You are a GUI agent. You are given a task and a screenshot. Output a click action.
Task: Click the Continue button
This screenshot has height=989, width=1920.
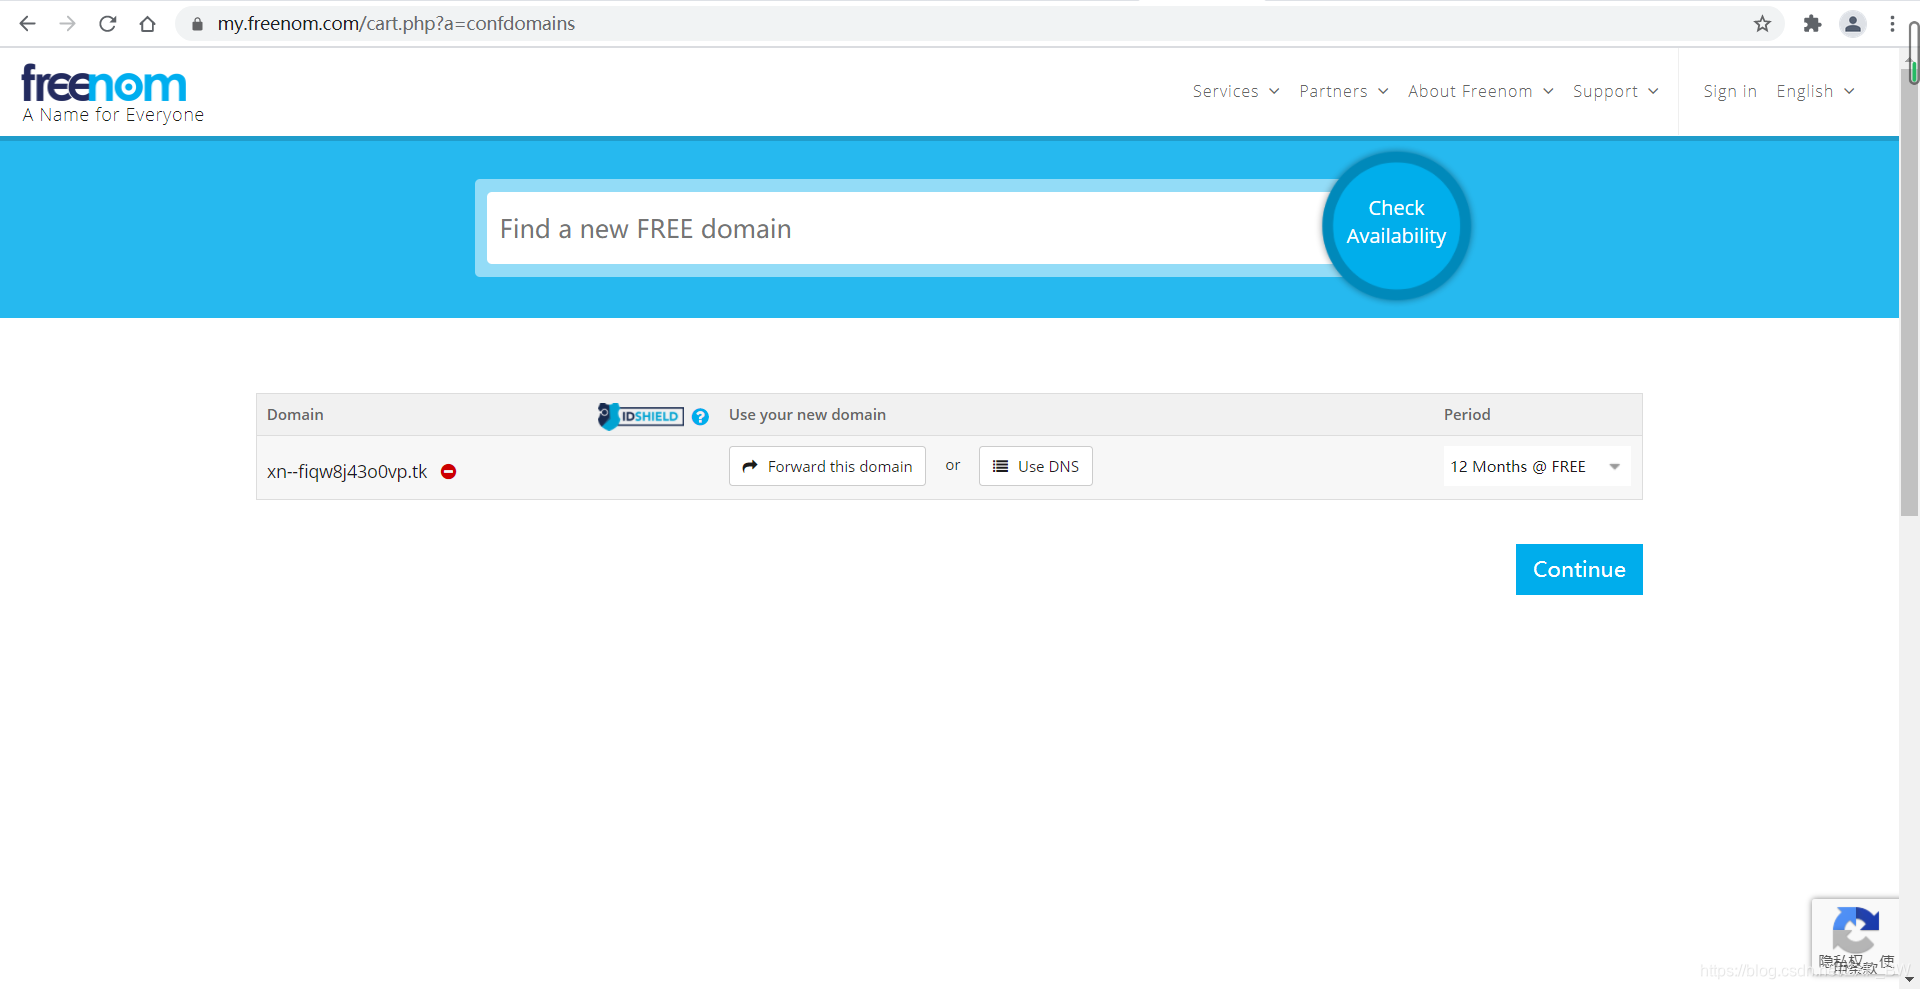point(1579,569)
